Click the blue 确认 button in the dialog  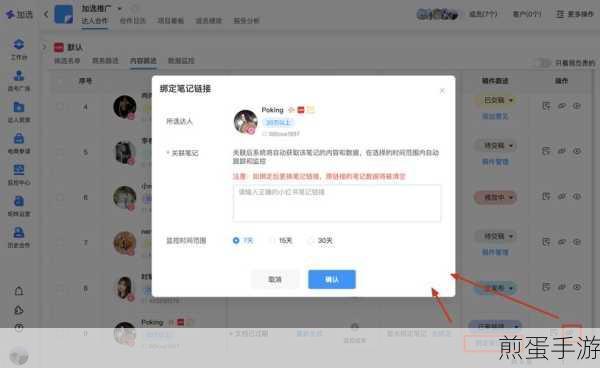[332, 279]
